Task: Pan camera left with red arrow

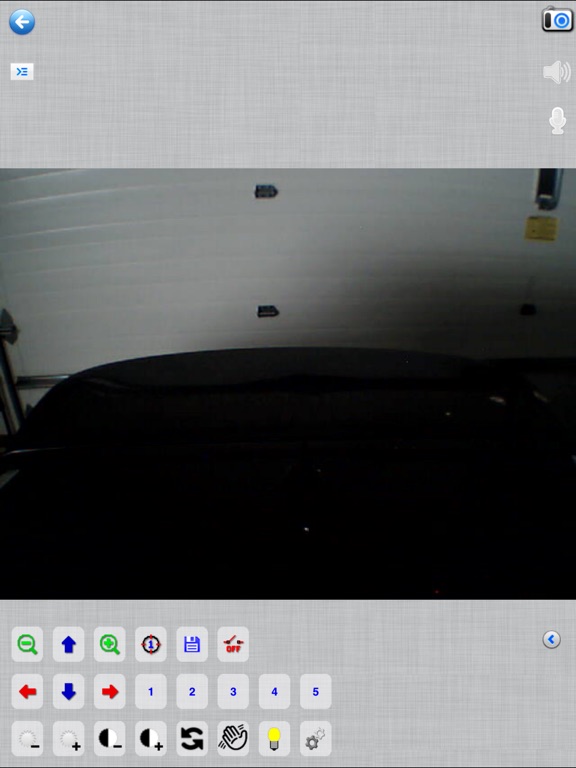Action: point(27,691)
